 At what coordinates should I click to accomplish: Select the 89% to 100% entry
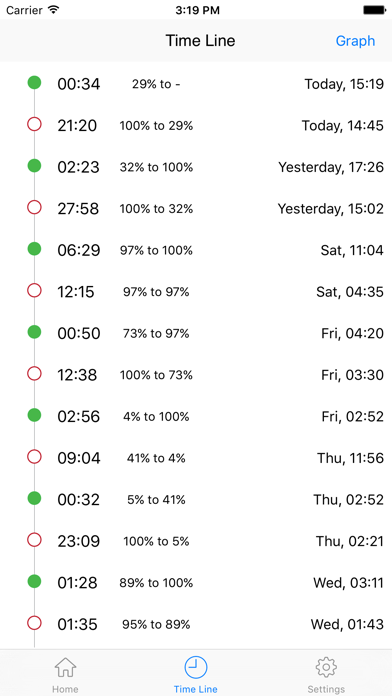coord(156,583)
